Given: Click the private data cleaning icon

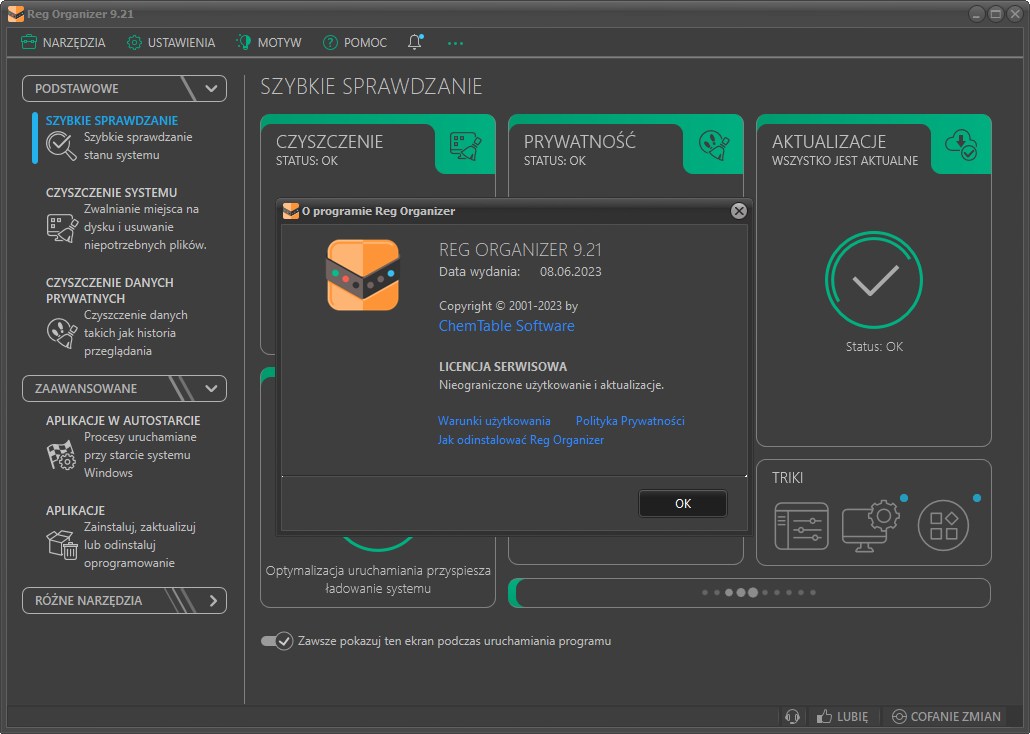Looking at the screenshot, I should 62,333.
